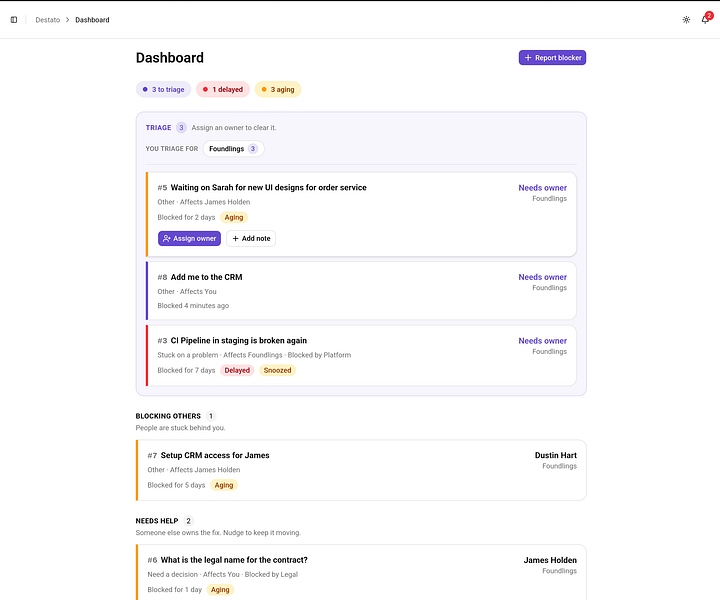This screenshot has width=720, height=600.
Task: Click the Aging tag on blocker #7
Action: pos(224,485)
